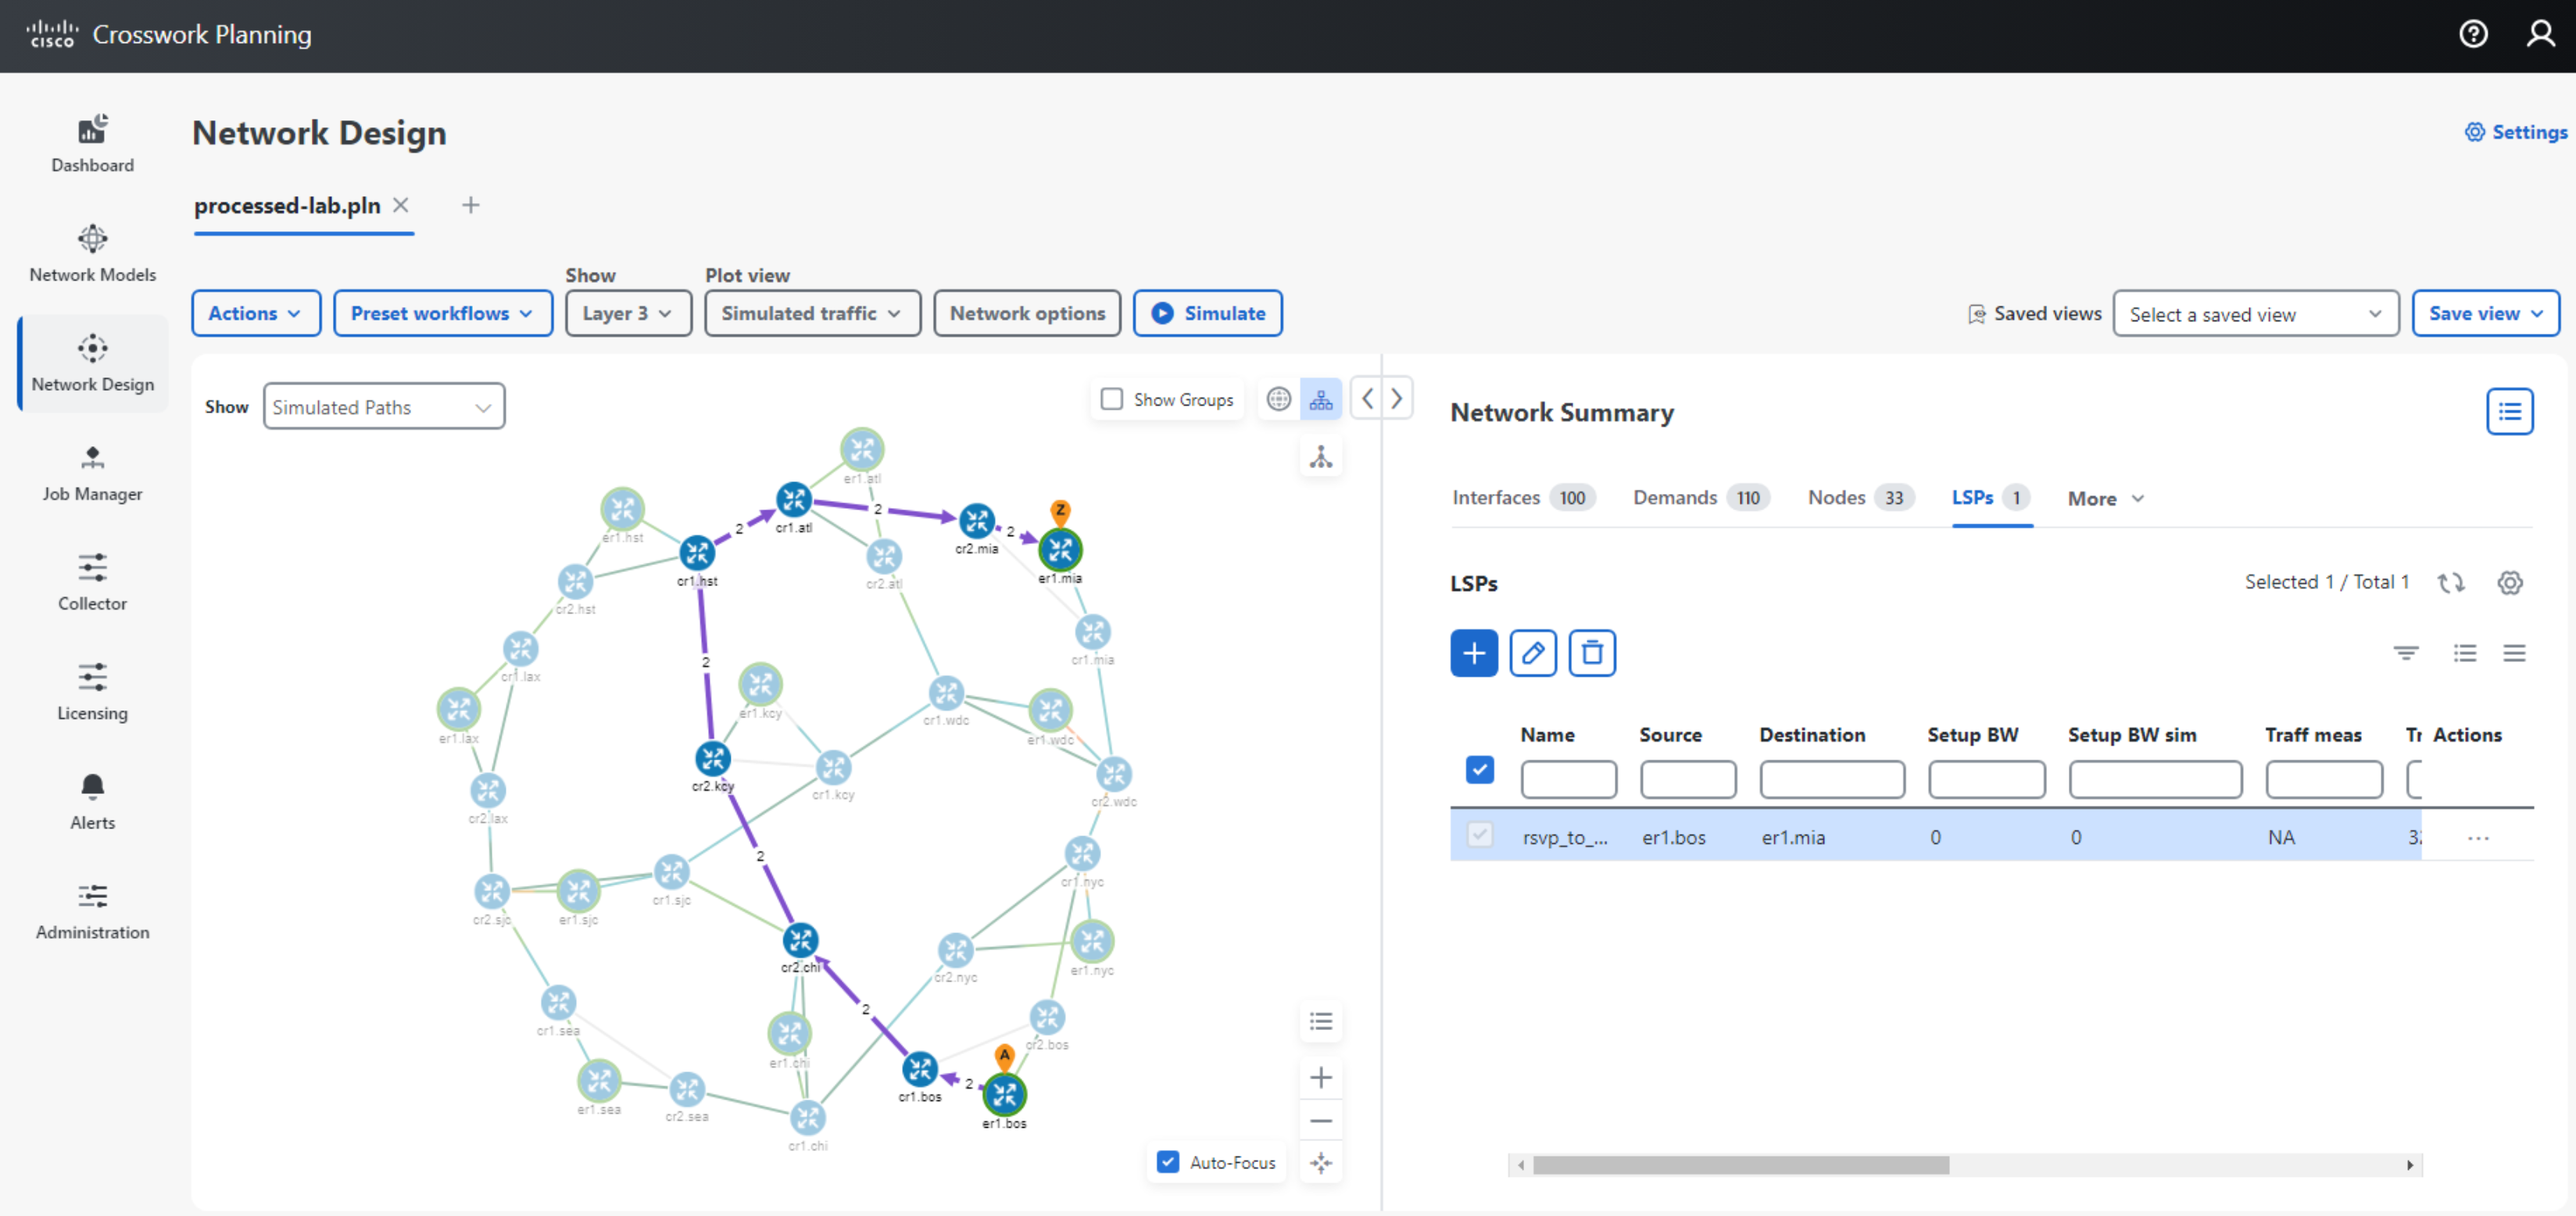Zoom out on the network plot

(x=1321, y=1121)
